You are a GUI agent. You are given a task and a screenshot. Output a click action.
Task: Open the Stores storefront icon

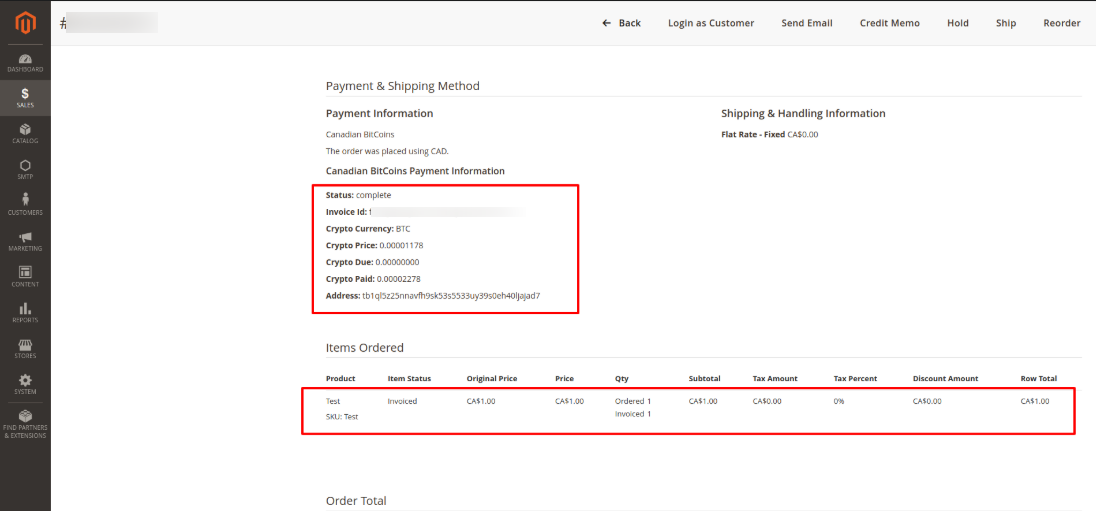[x=25, y=348]
